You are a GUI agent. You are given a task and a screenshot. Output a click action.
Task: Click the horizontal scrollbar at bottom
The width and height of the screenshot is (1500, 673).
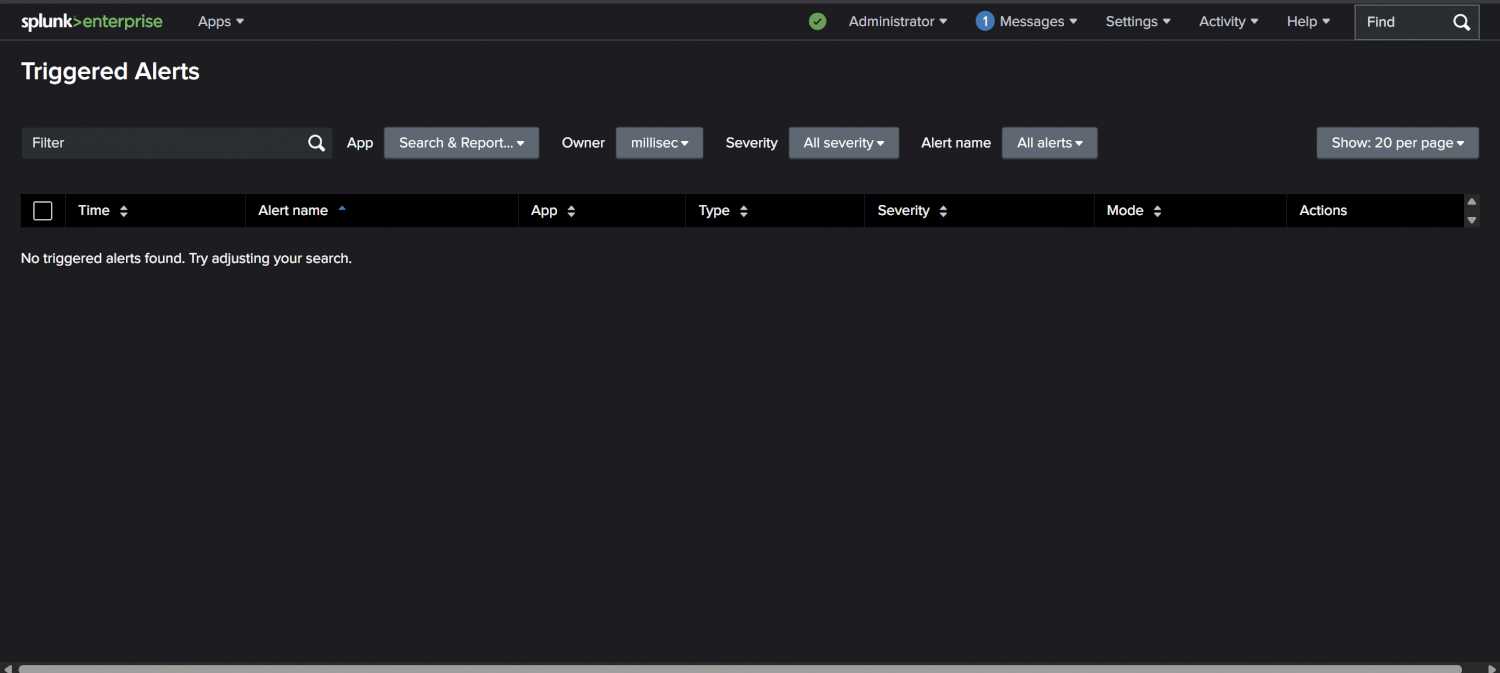click(740, 668)
